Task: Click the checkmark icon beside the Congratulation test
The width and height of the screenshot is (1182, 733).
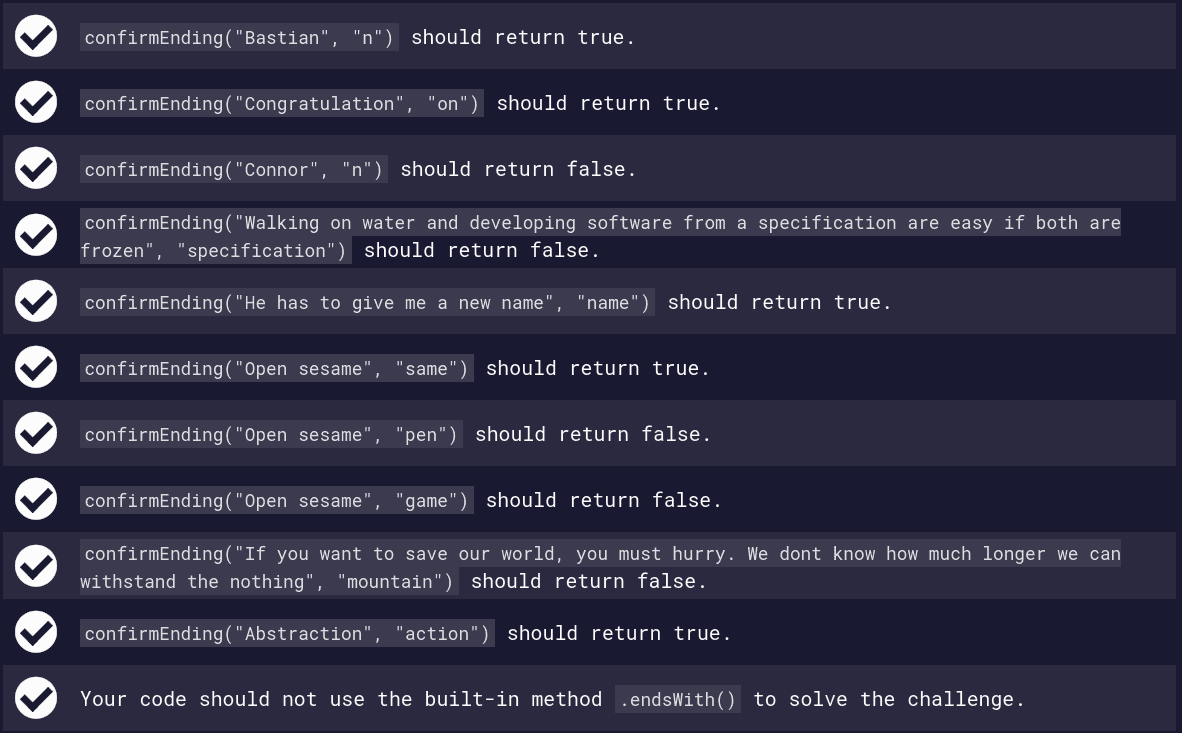Action: click(x=36, y=102)
